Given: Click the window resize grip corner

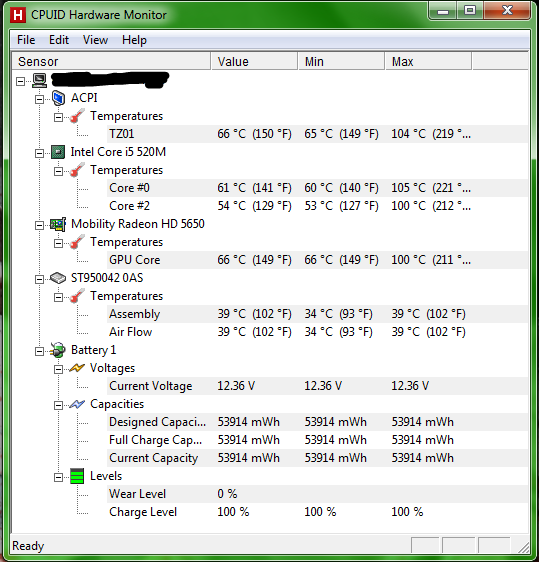Looking at the screenshot, I should (x=523, y=547).
